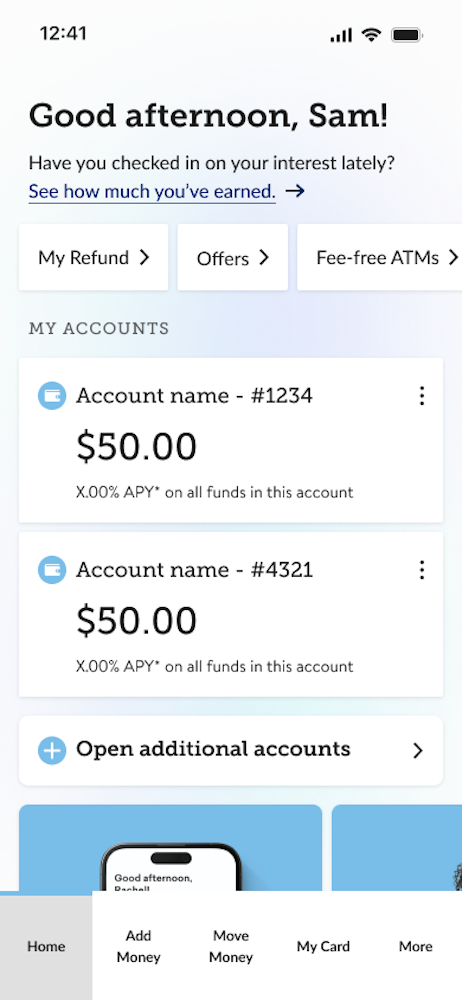Expand Open additional accounts chevron
Image resolution: width=462 pixels, height=1000 pixels.
coord(418,751)
